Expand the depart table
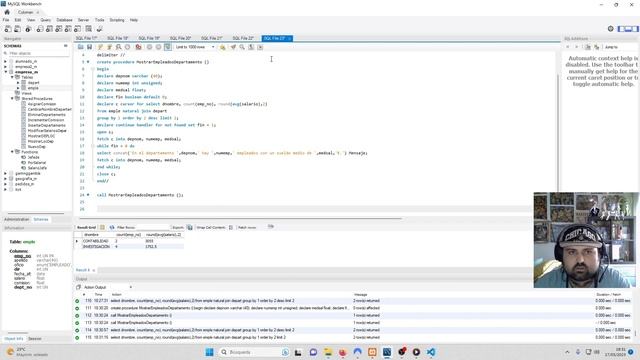Image resolution: width=640 pixels, height=360 pixels. pyautogui.click(x=18, y=82)
